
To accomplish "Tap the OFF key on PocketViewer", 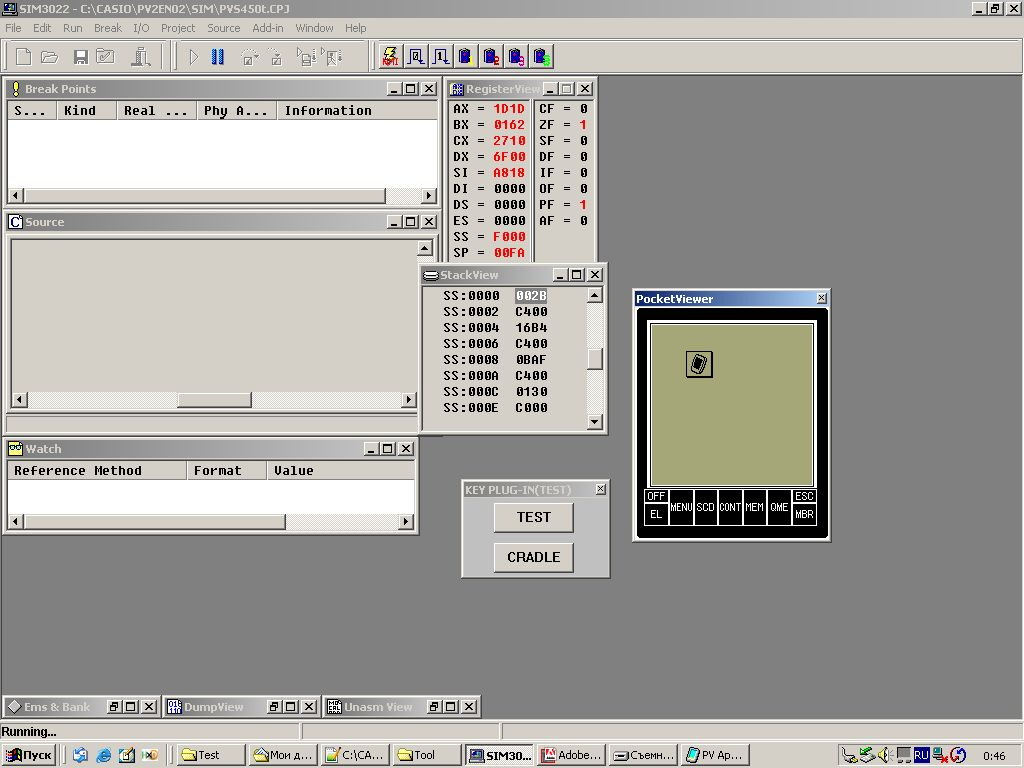I will click(x=656, y=496).
